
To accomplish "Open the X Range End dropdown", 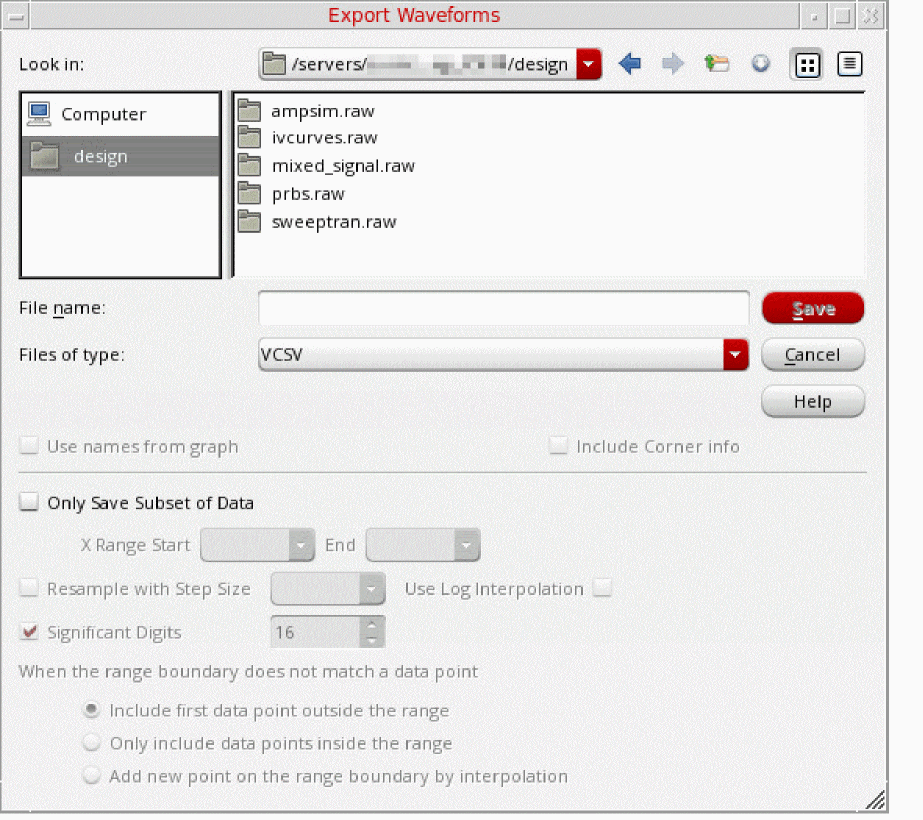I will click(x=467, y=545).
